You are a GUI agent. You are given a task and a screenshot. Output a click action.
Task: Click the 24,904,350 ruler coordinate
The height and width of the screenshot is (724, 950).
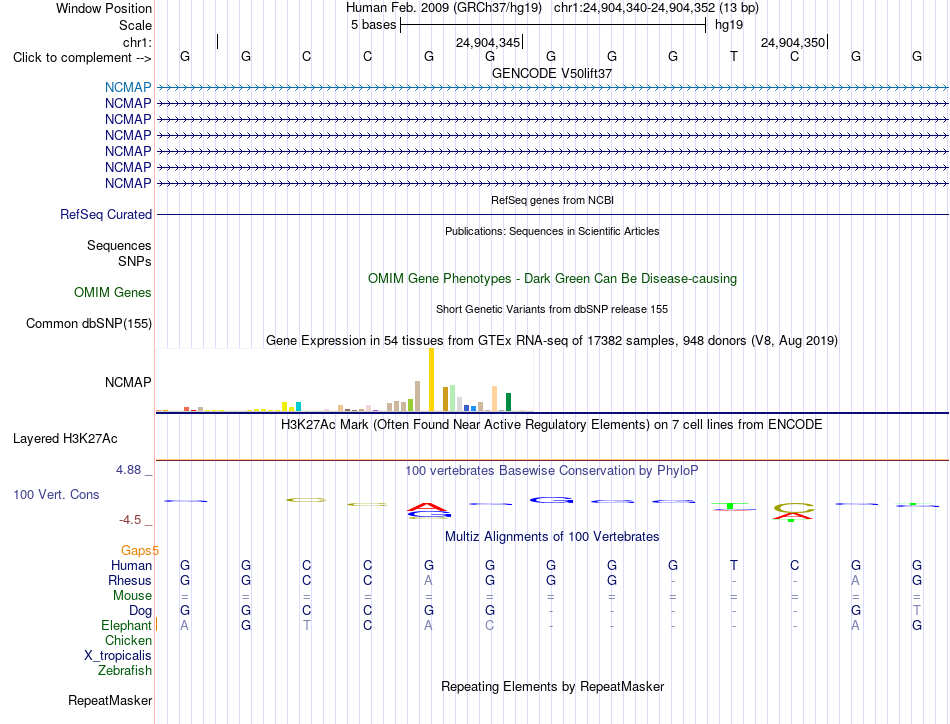click(792, 42)
